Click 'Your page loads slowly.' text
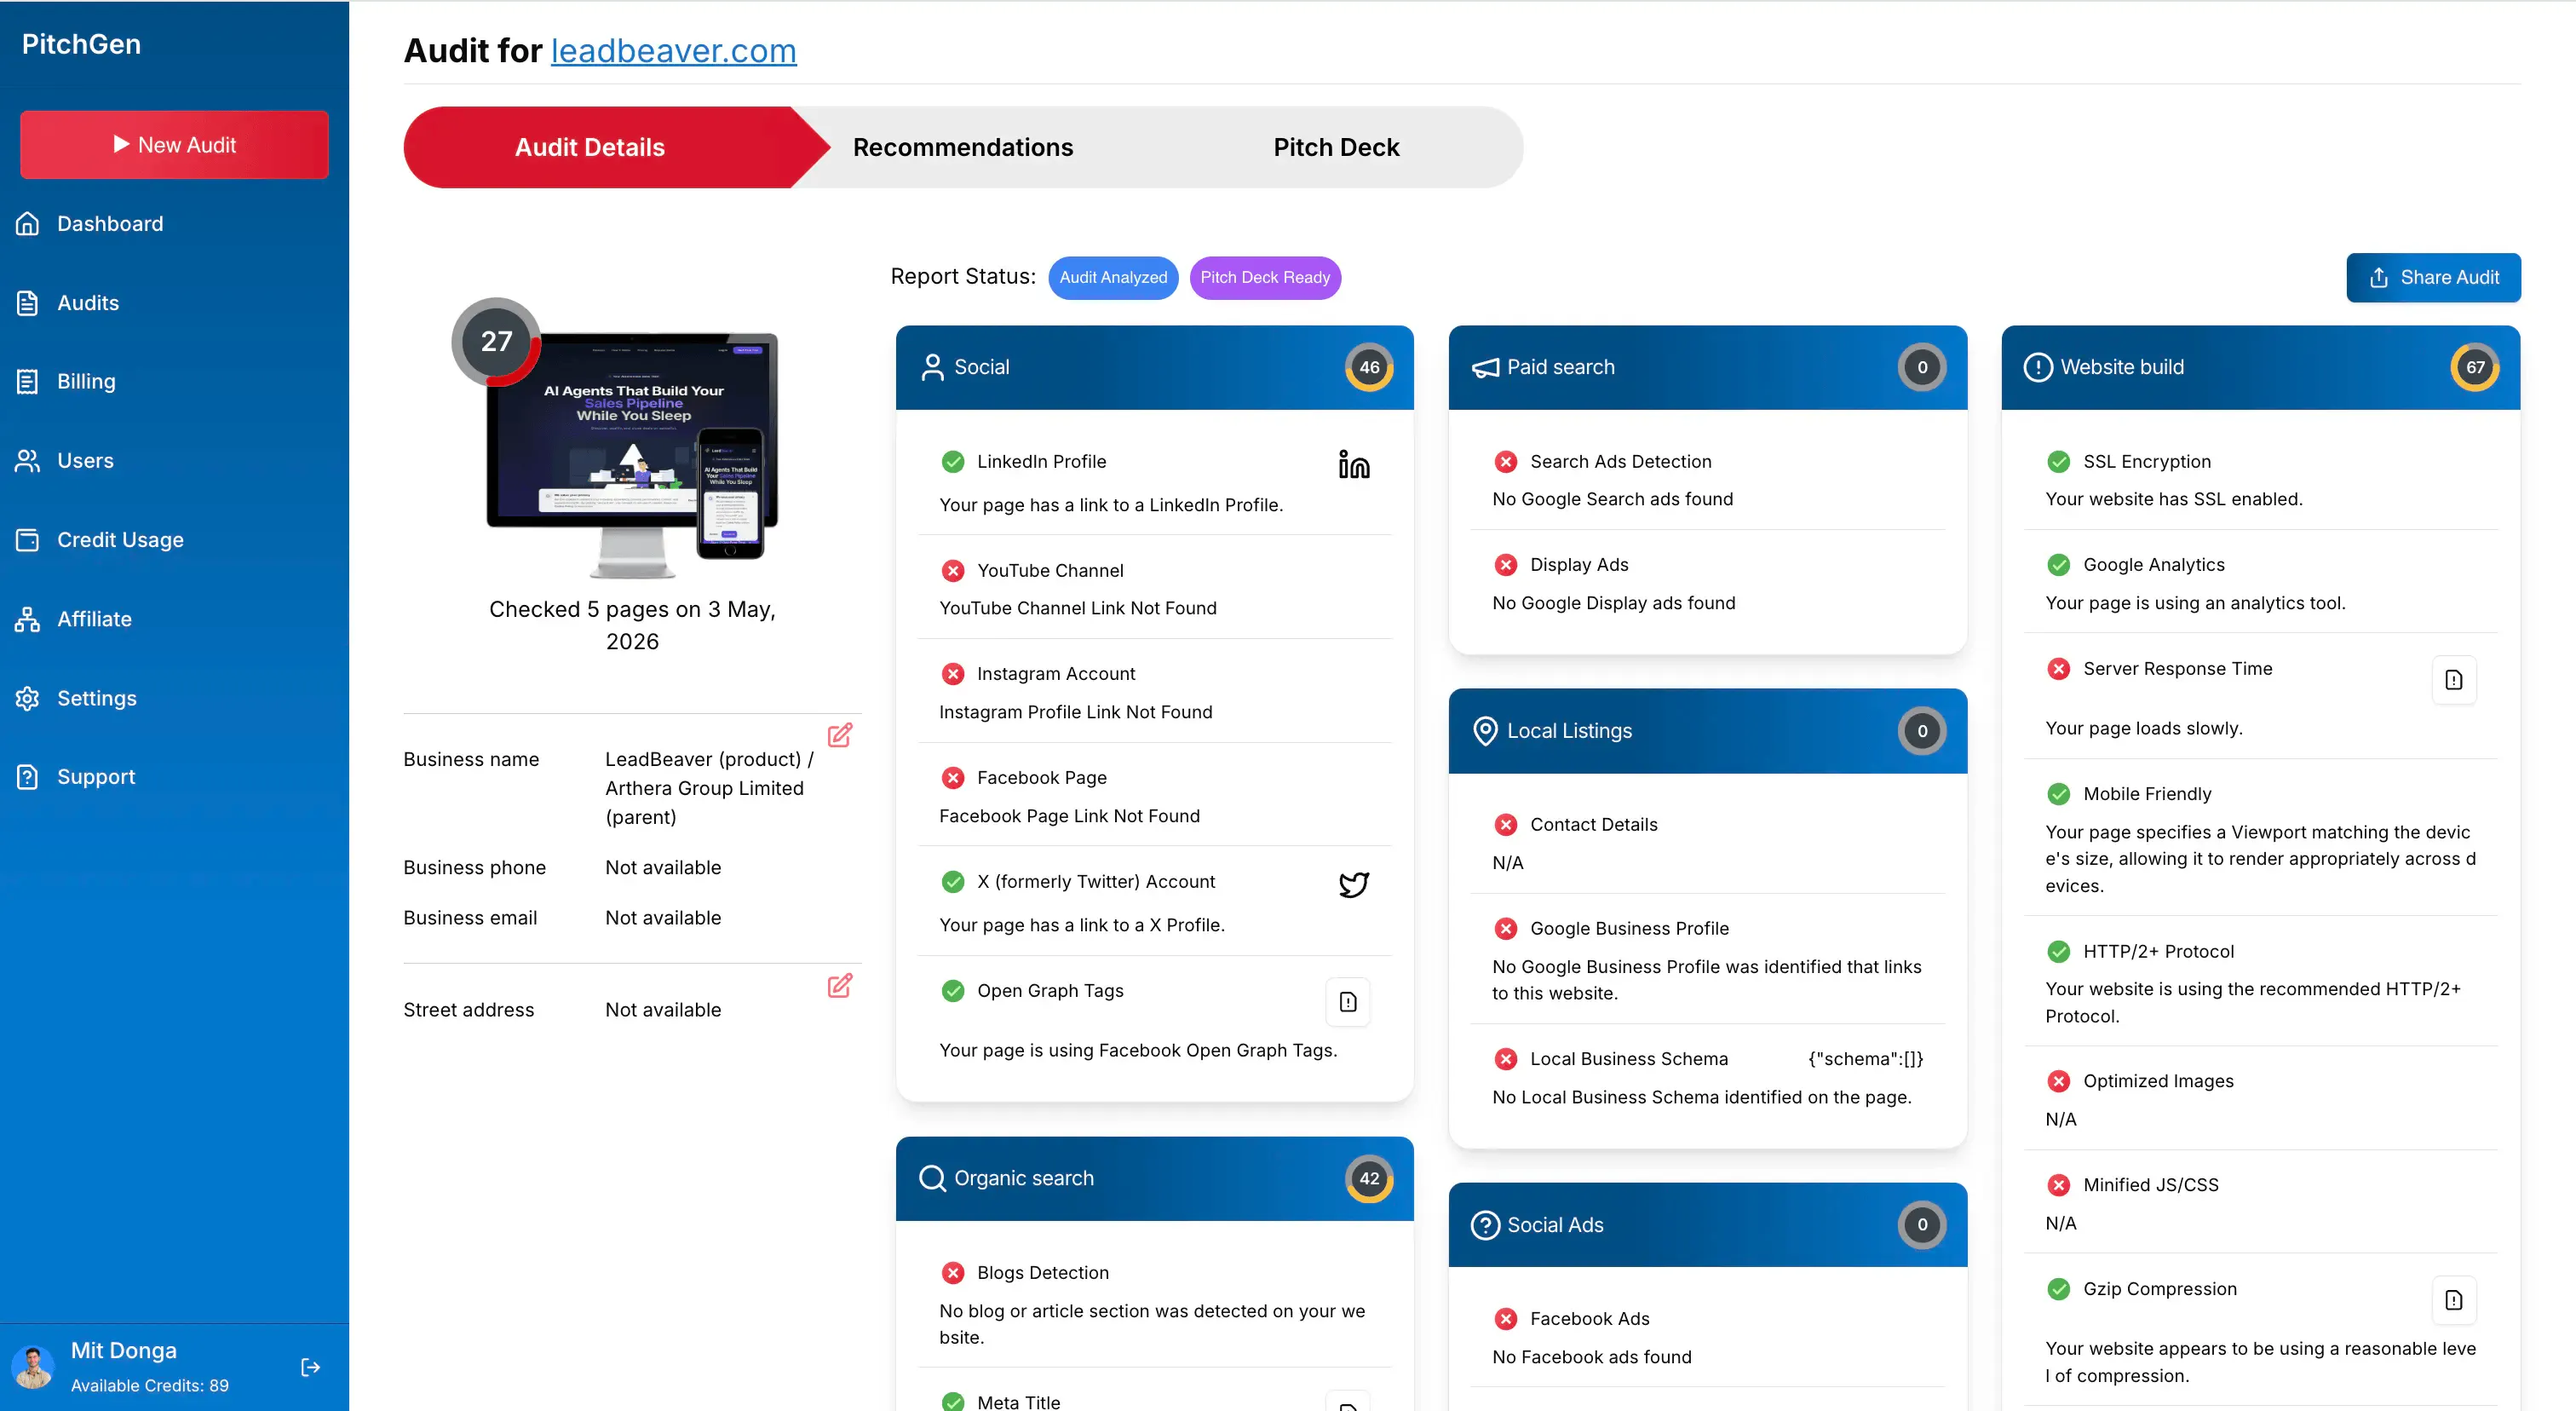Screen dimensions: 2576x1411 2144,728
